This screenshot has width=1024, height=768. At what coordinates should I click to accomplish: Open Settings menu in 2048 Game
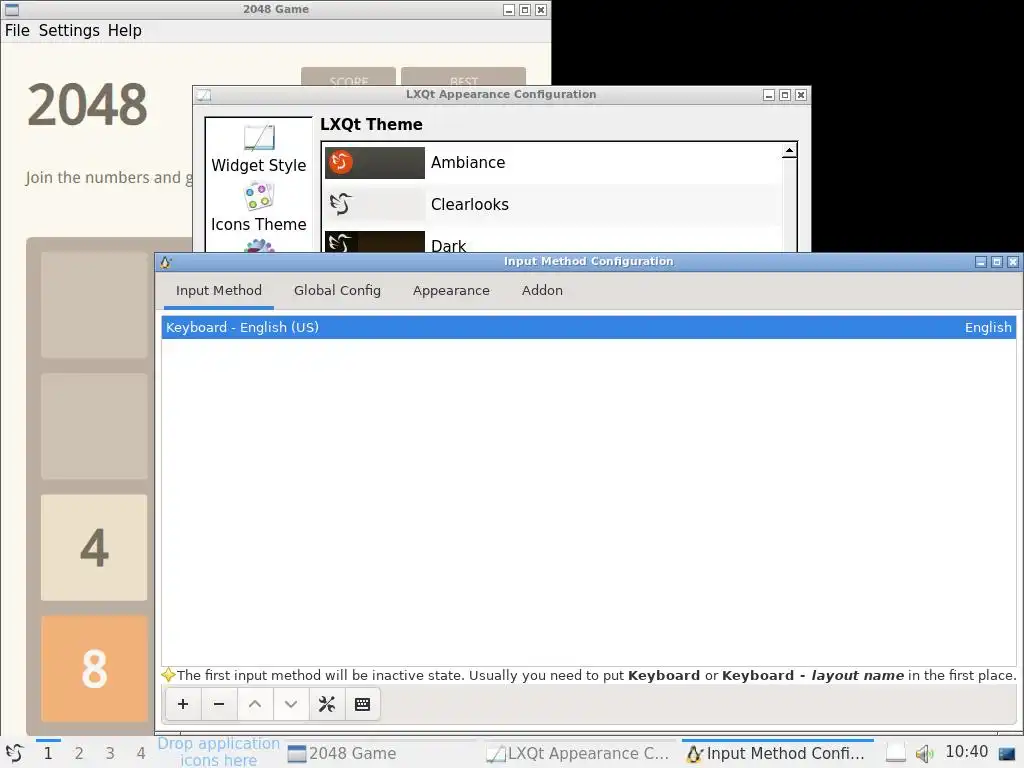69,31
